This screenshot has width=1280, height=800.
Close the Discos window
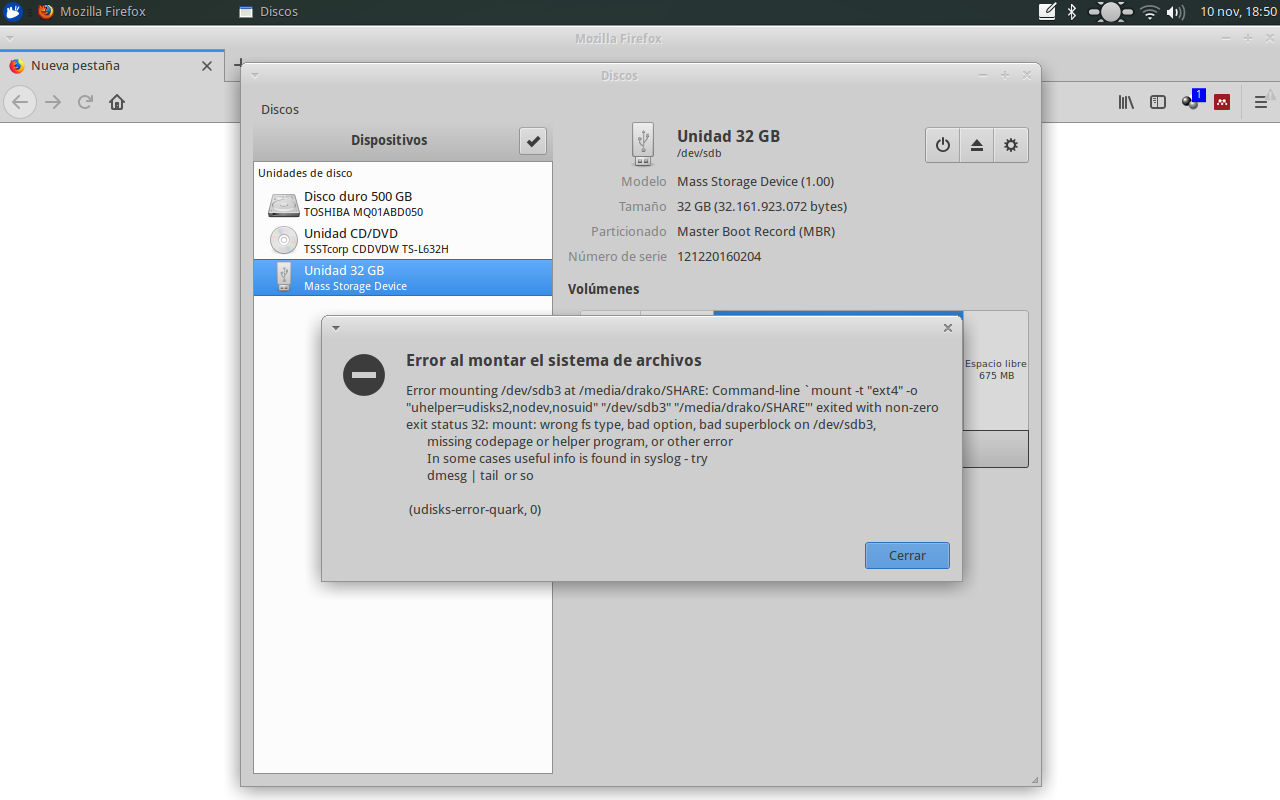1026,75
